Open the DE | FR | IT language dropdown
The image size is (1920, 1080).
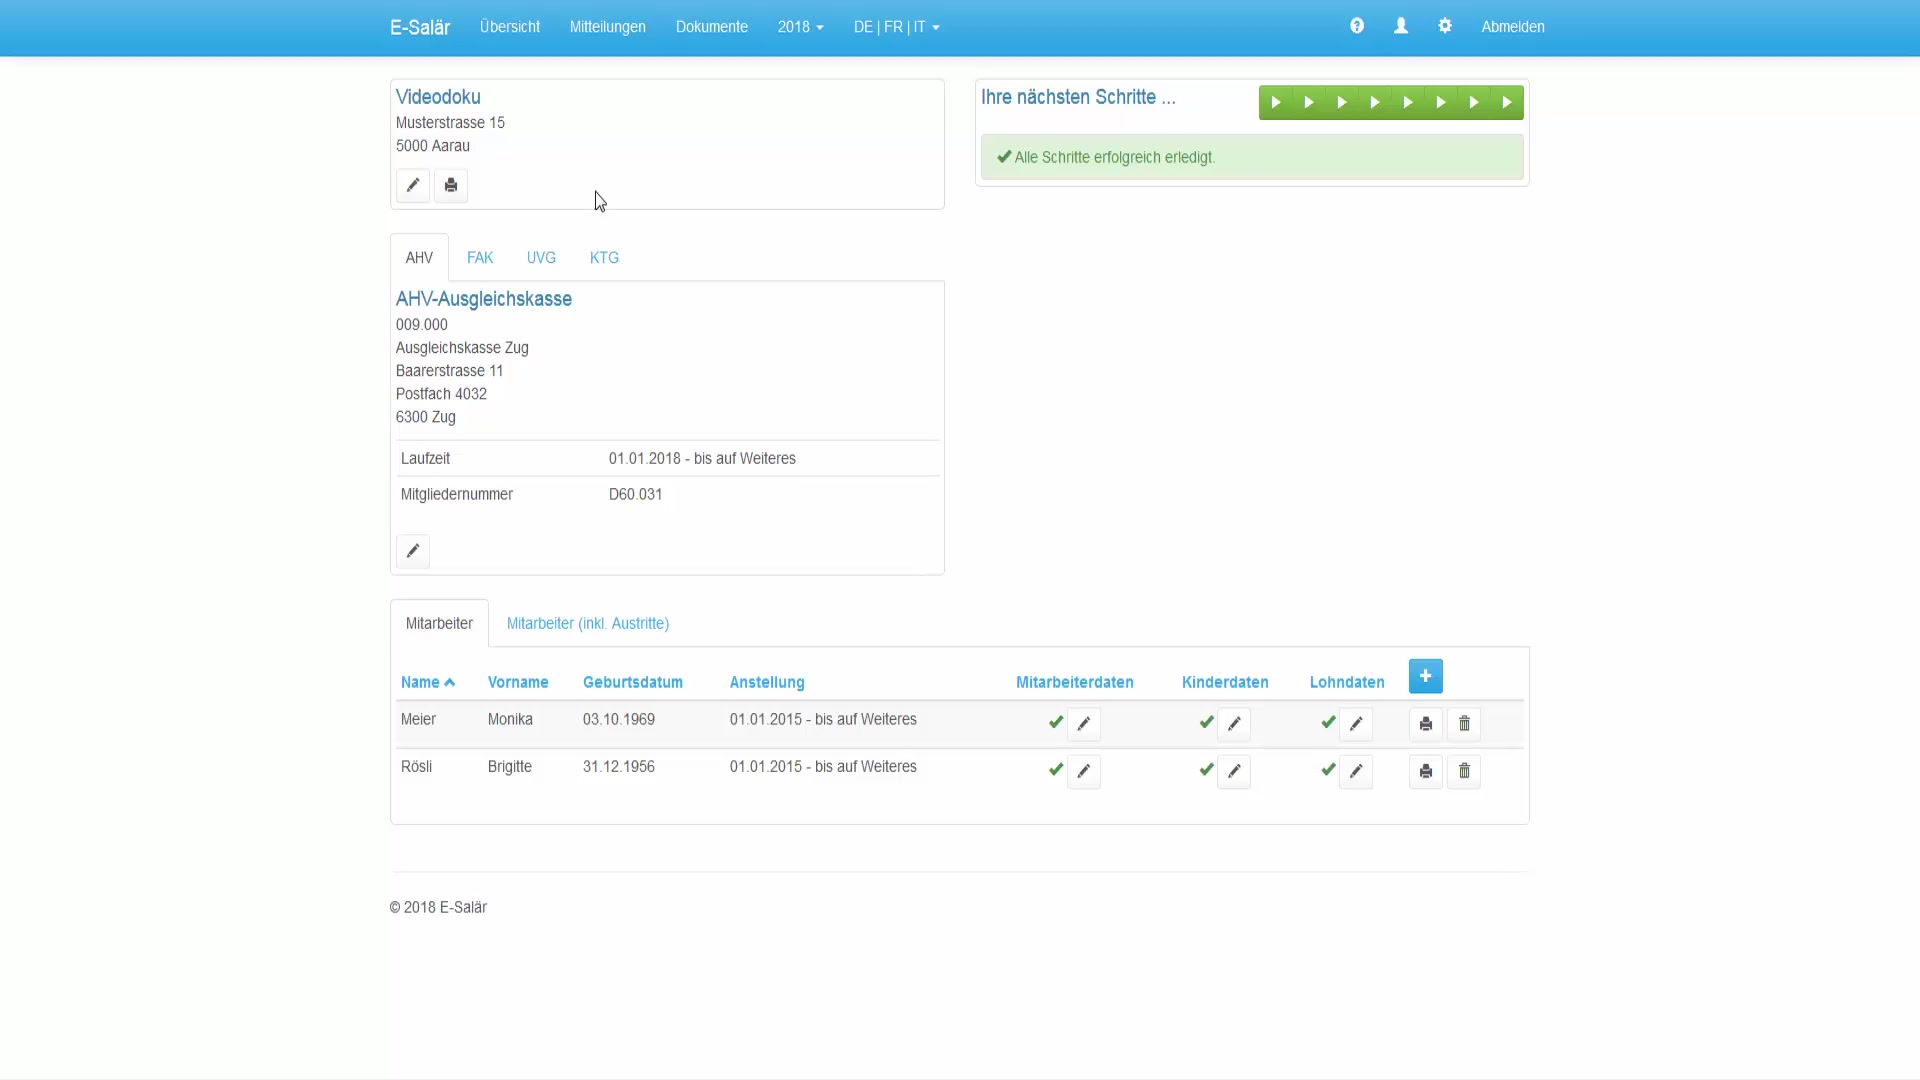click(x=896, y=27)
